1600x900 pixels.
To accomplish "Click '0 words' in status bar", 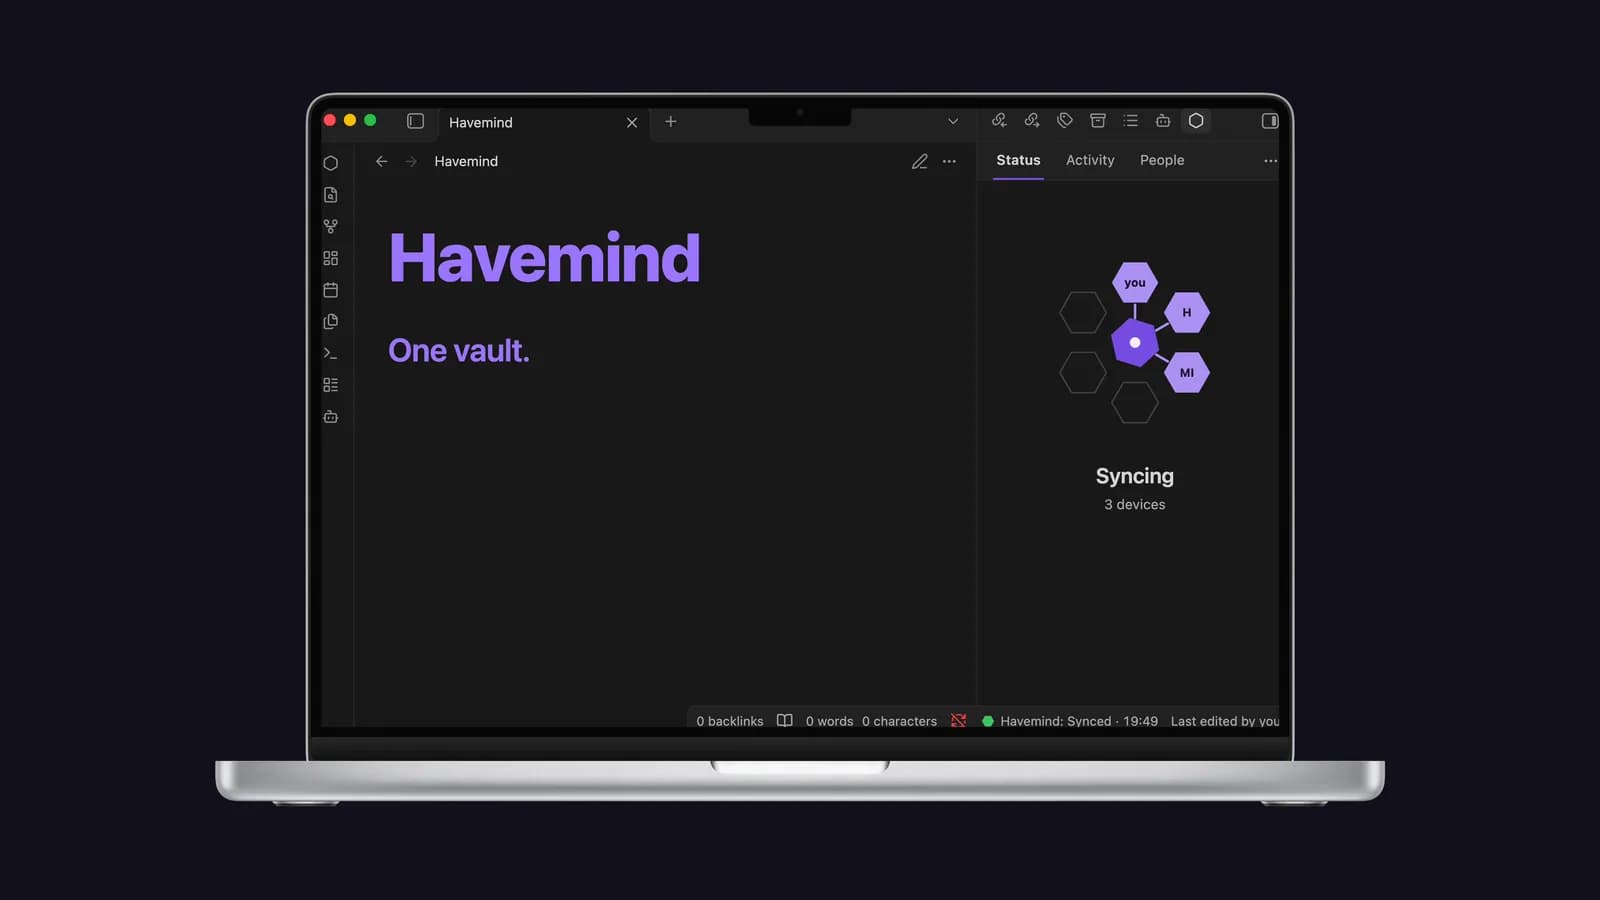I will [830, 721].
